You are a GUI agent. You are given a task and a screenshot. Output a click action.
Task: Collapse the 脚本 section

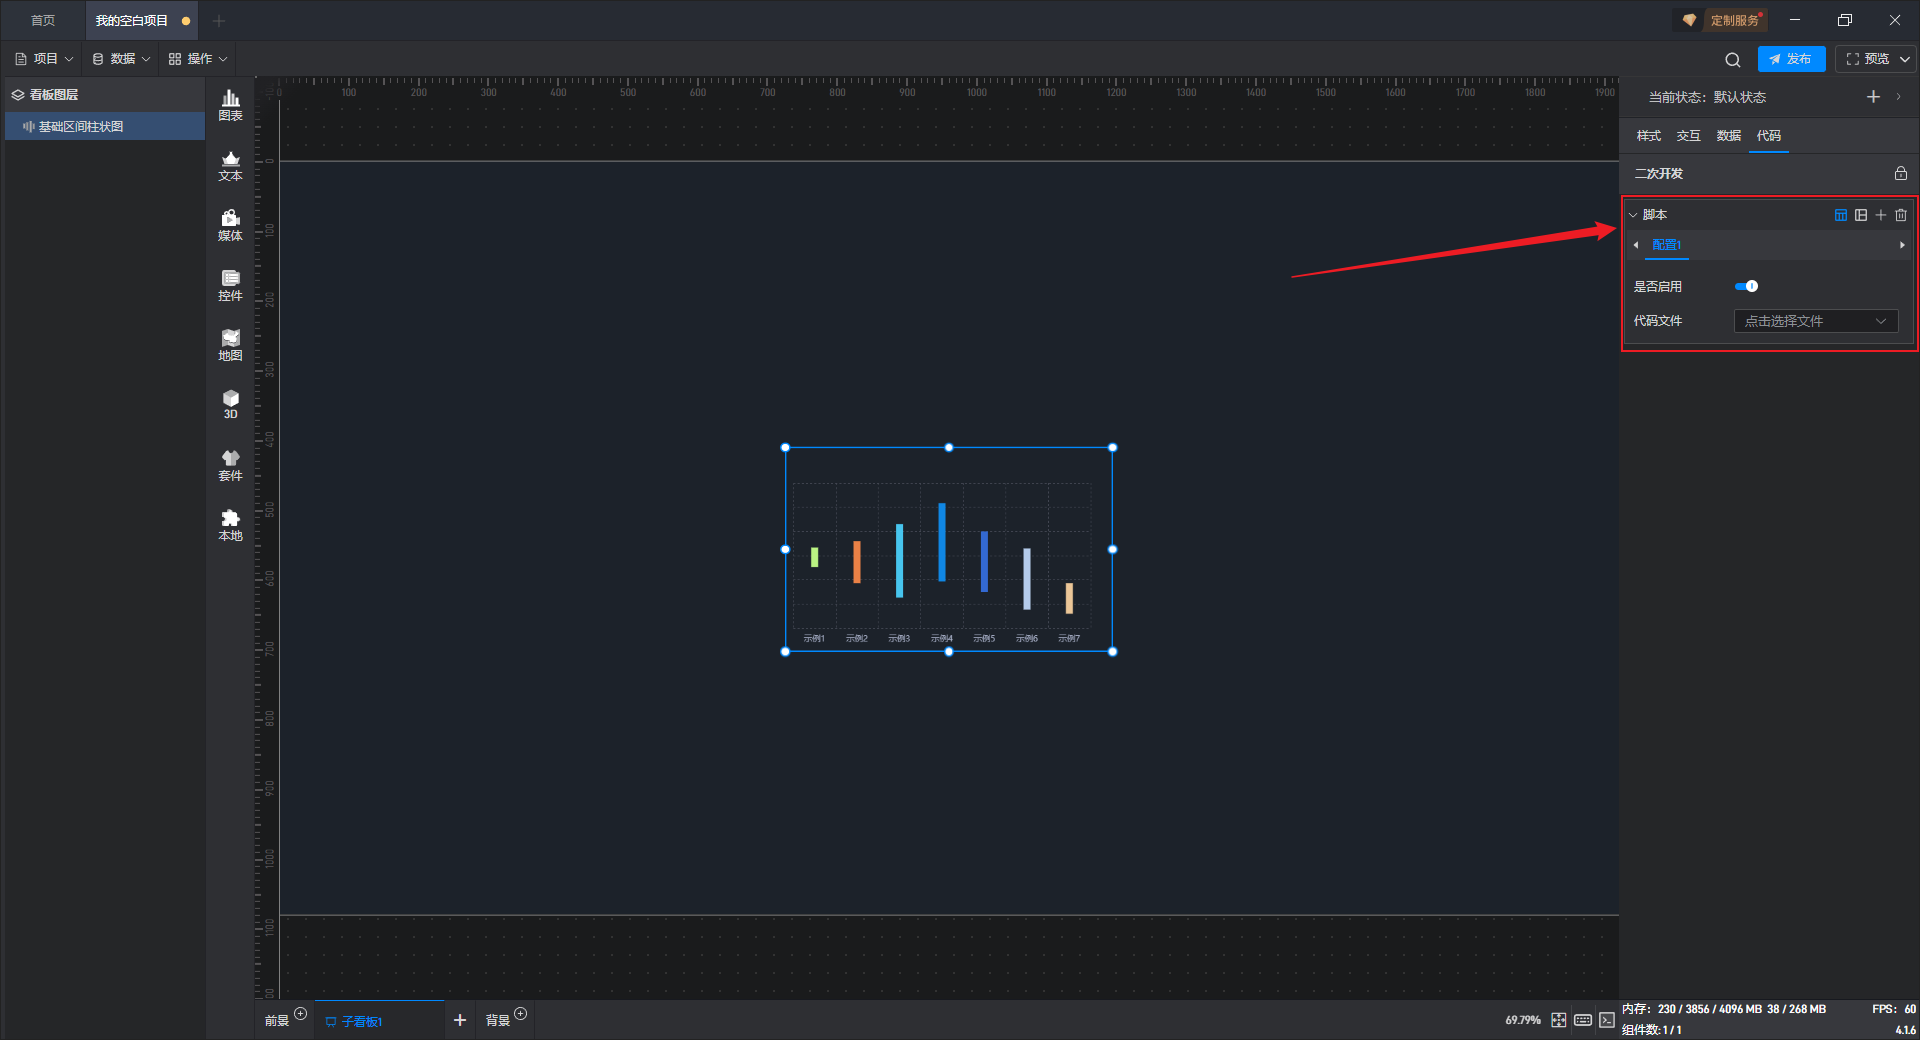point(1633,215)
